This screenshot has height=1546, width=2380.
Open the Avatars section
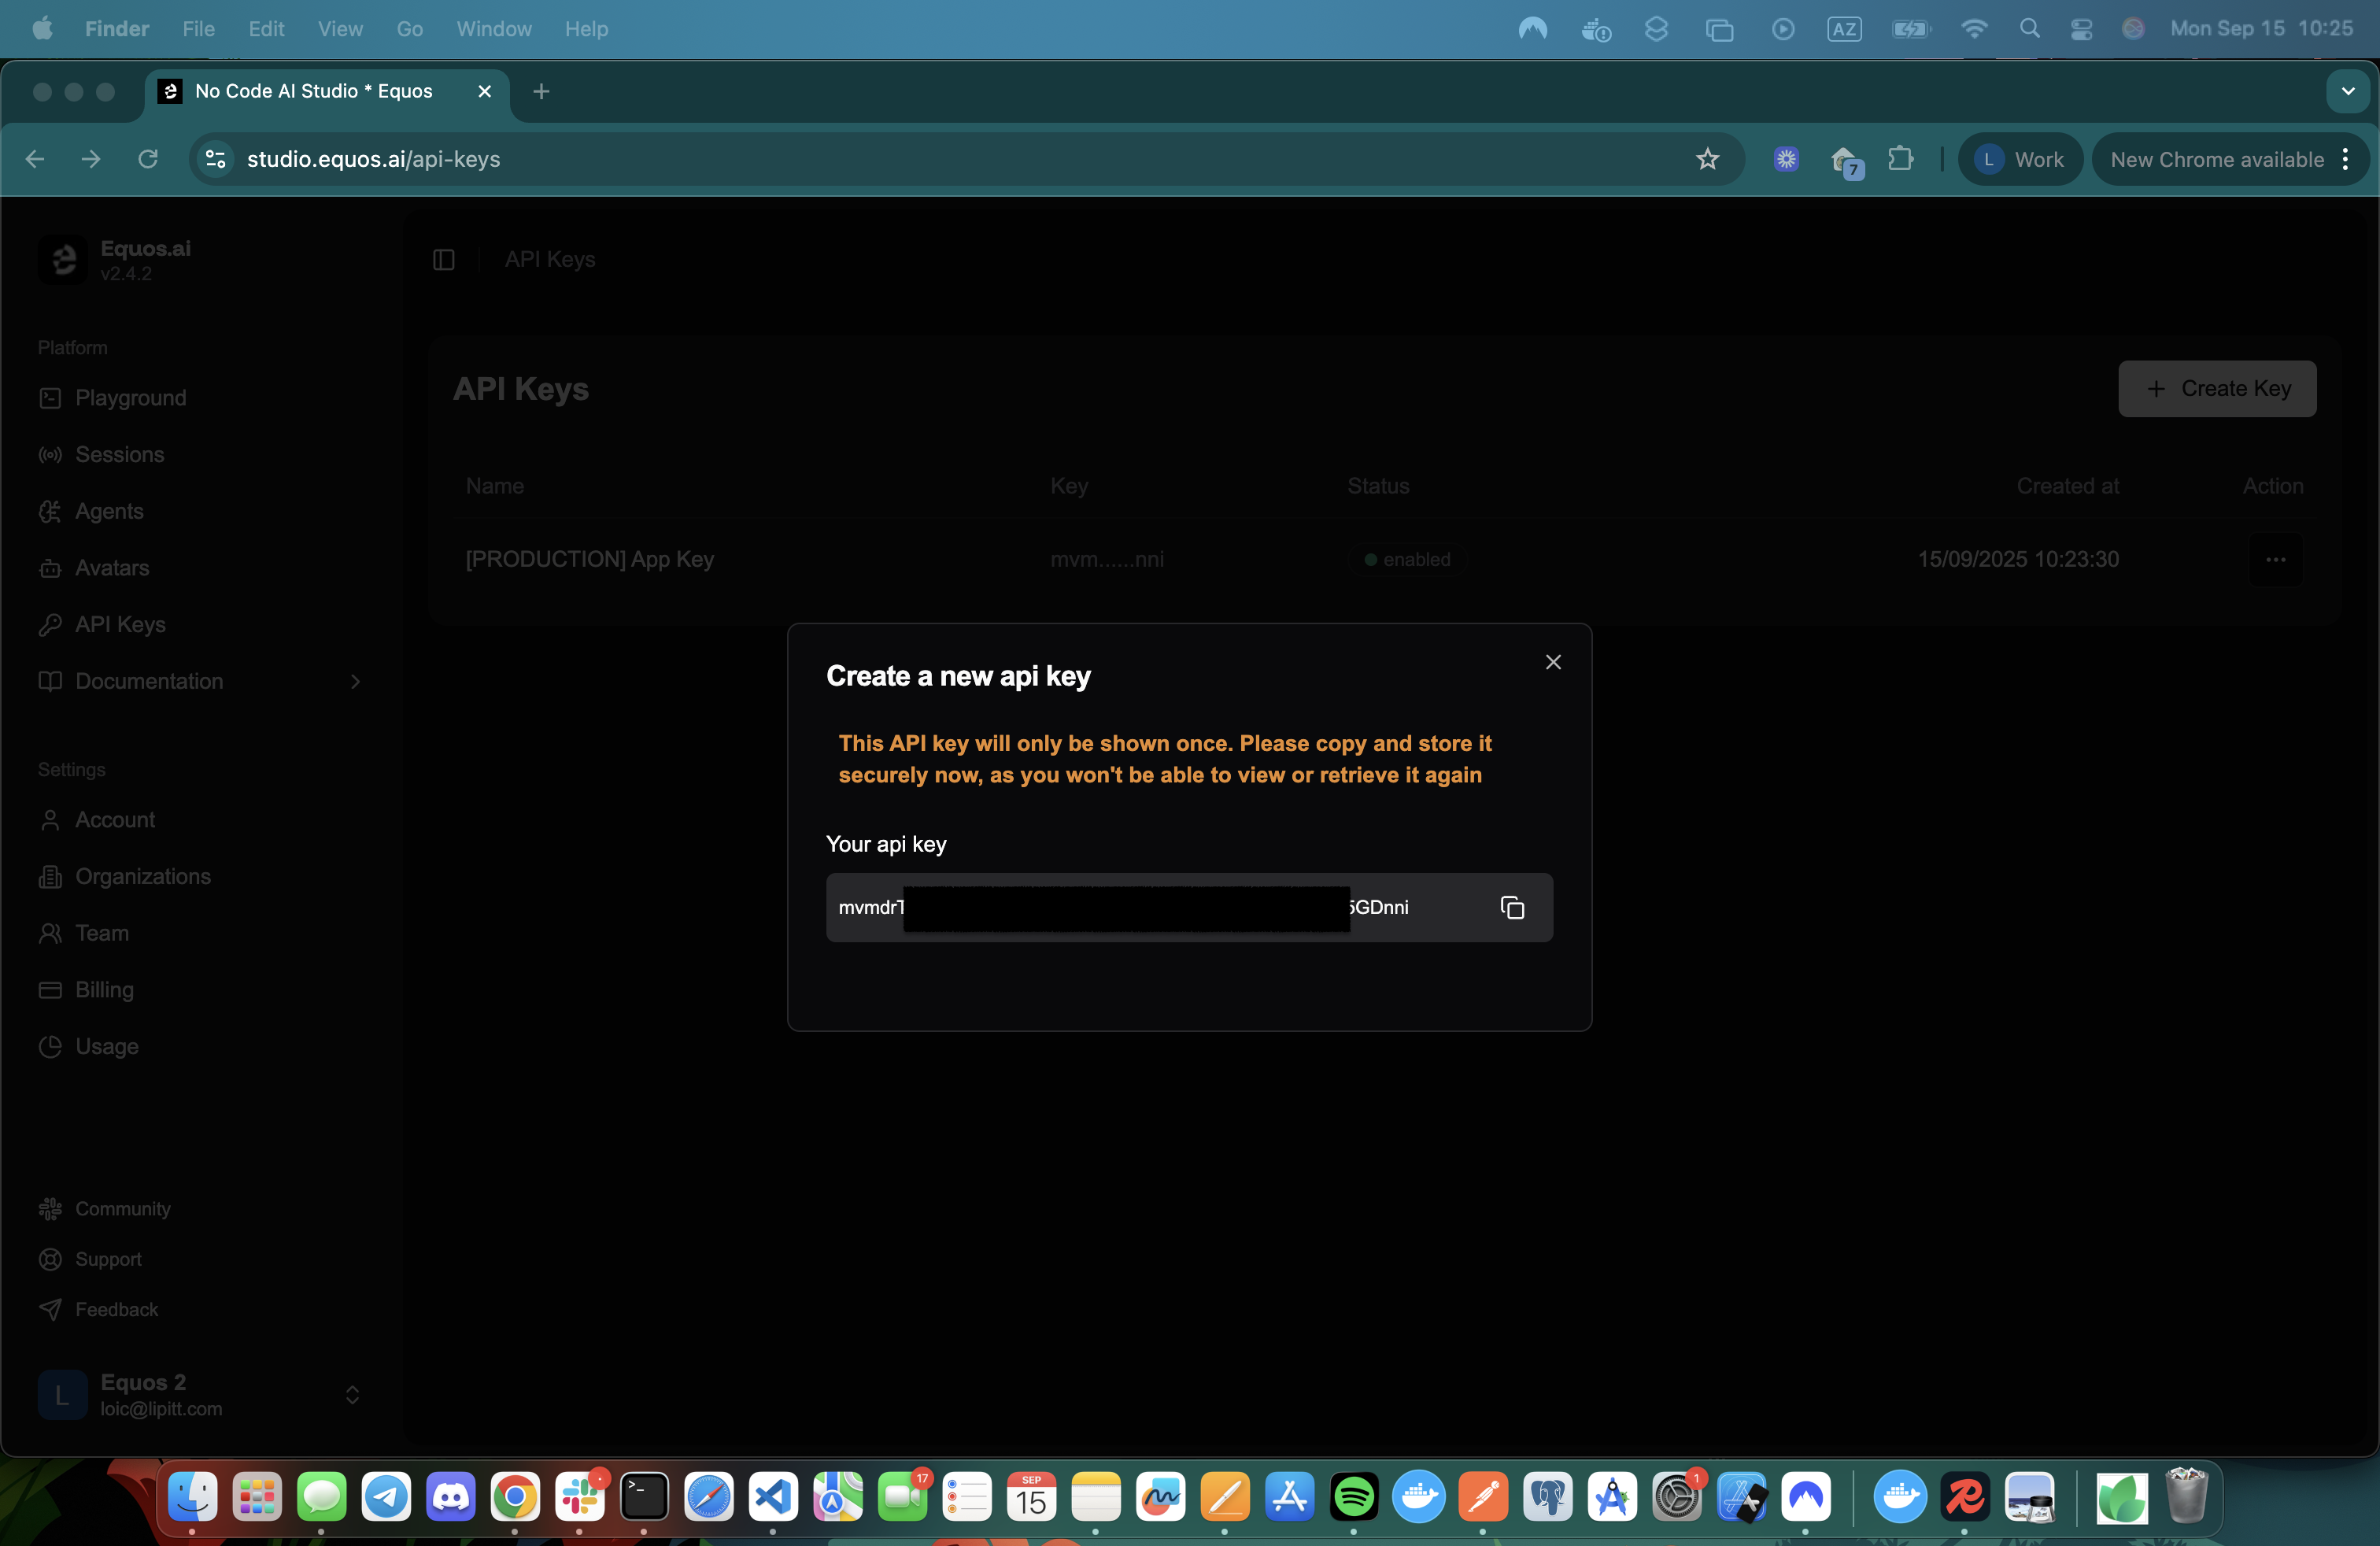112,568
